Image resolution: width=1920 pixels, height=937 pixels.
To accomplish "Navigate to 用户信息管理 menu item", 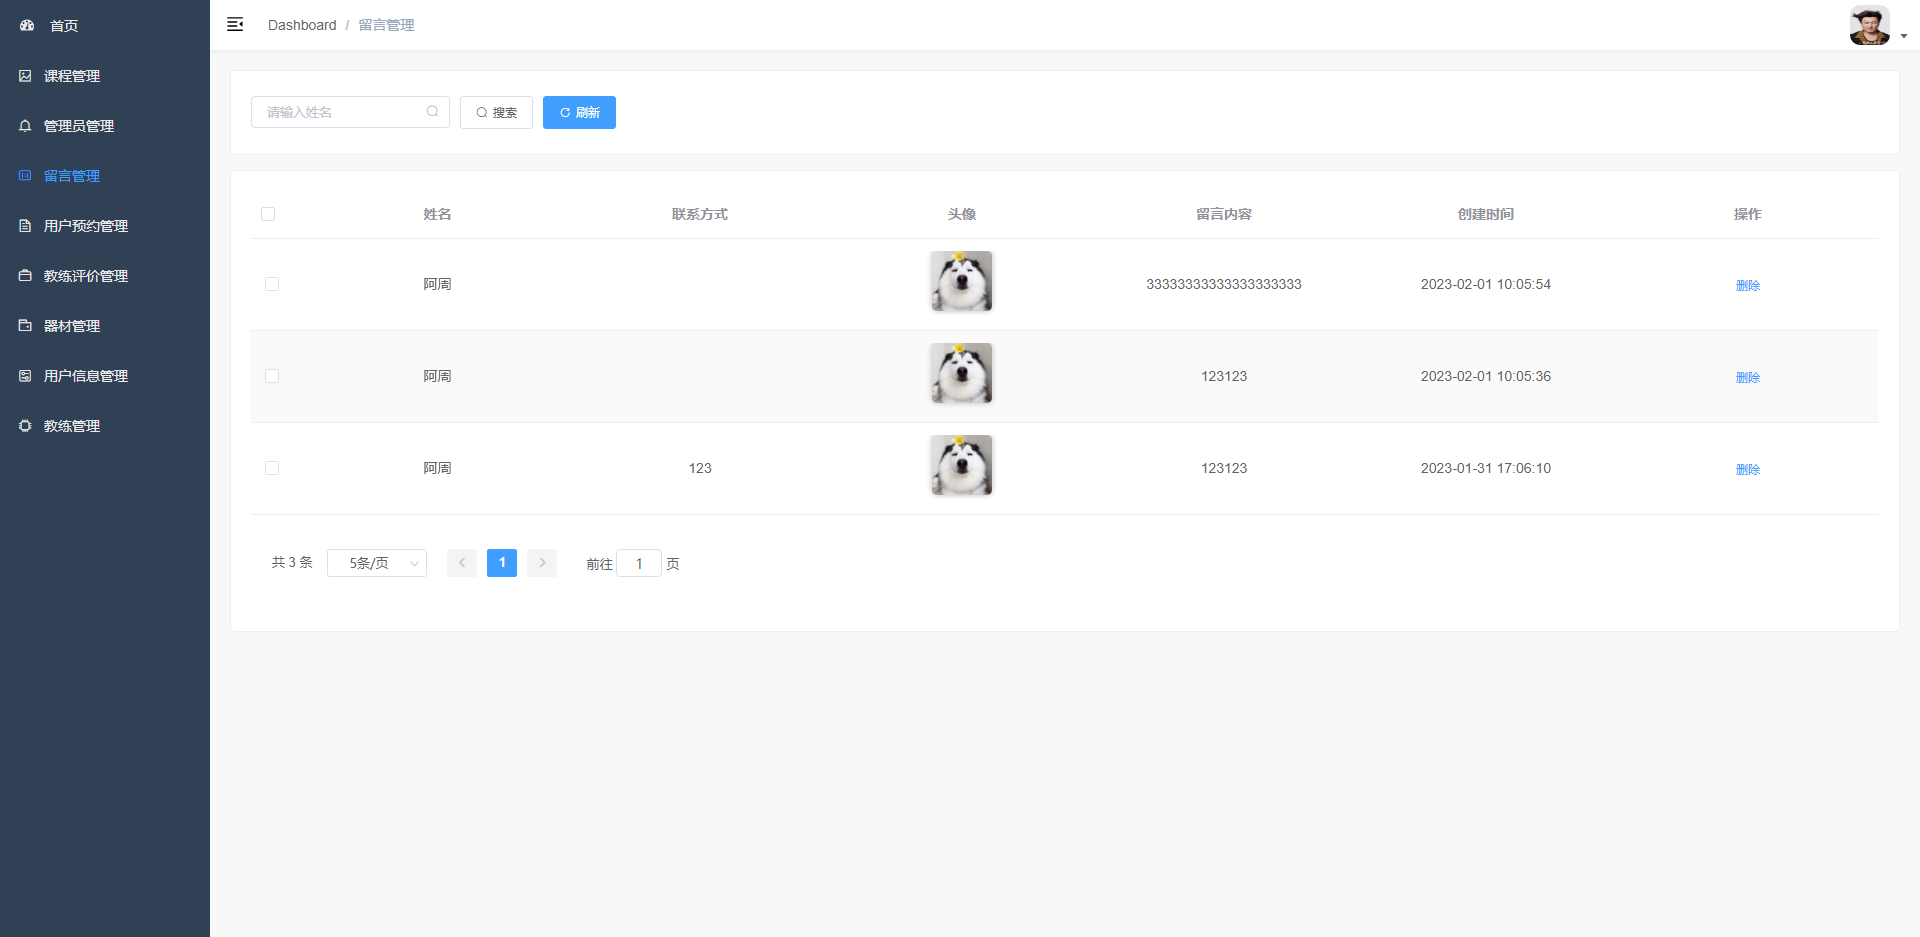I will [86, 376].
